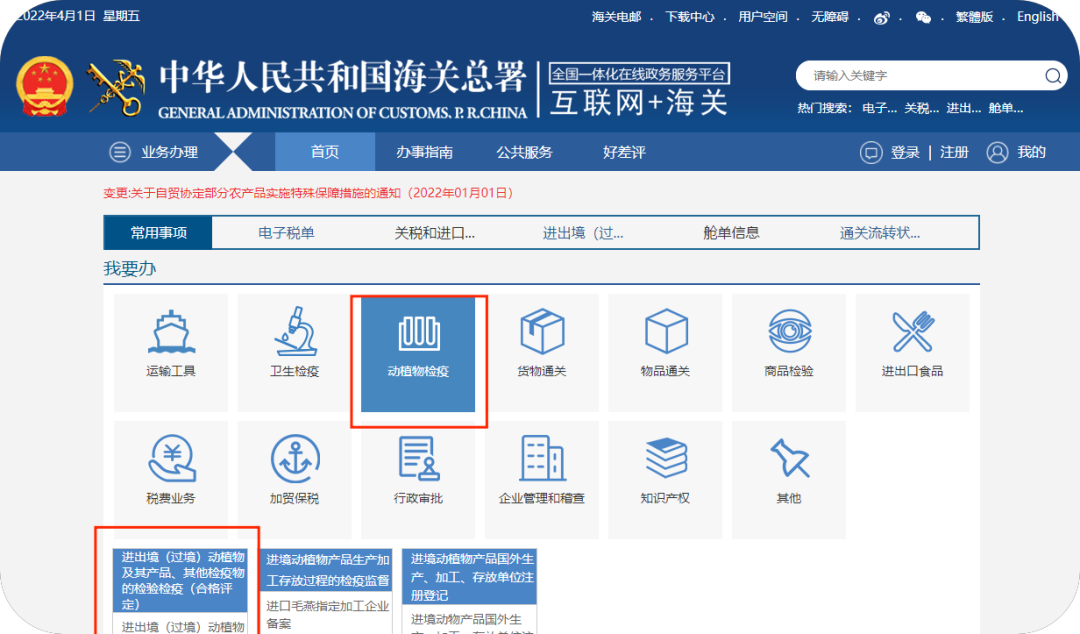Switch to the 首页 nav tab
Screen dimensions: 1080x634
tap(325, 152)
